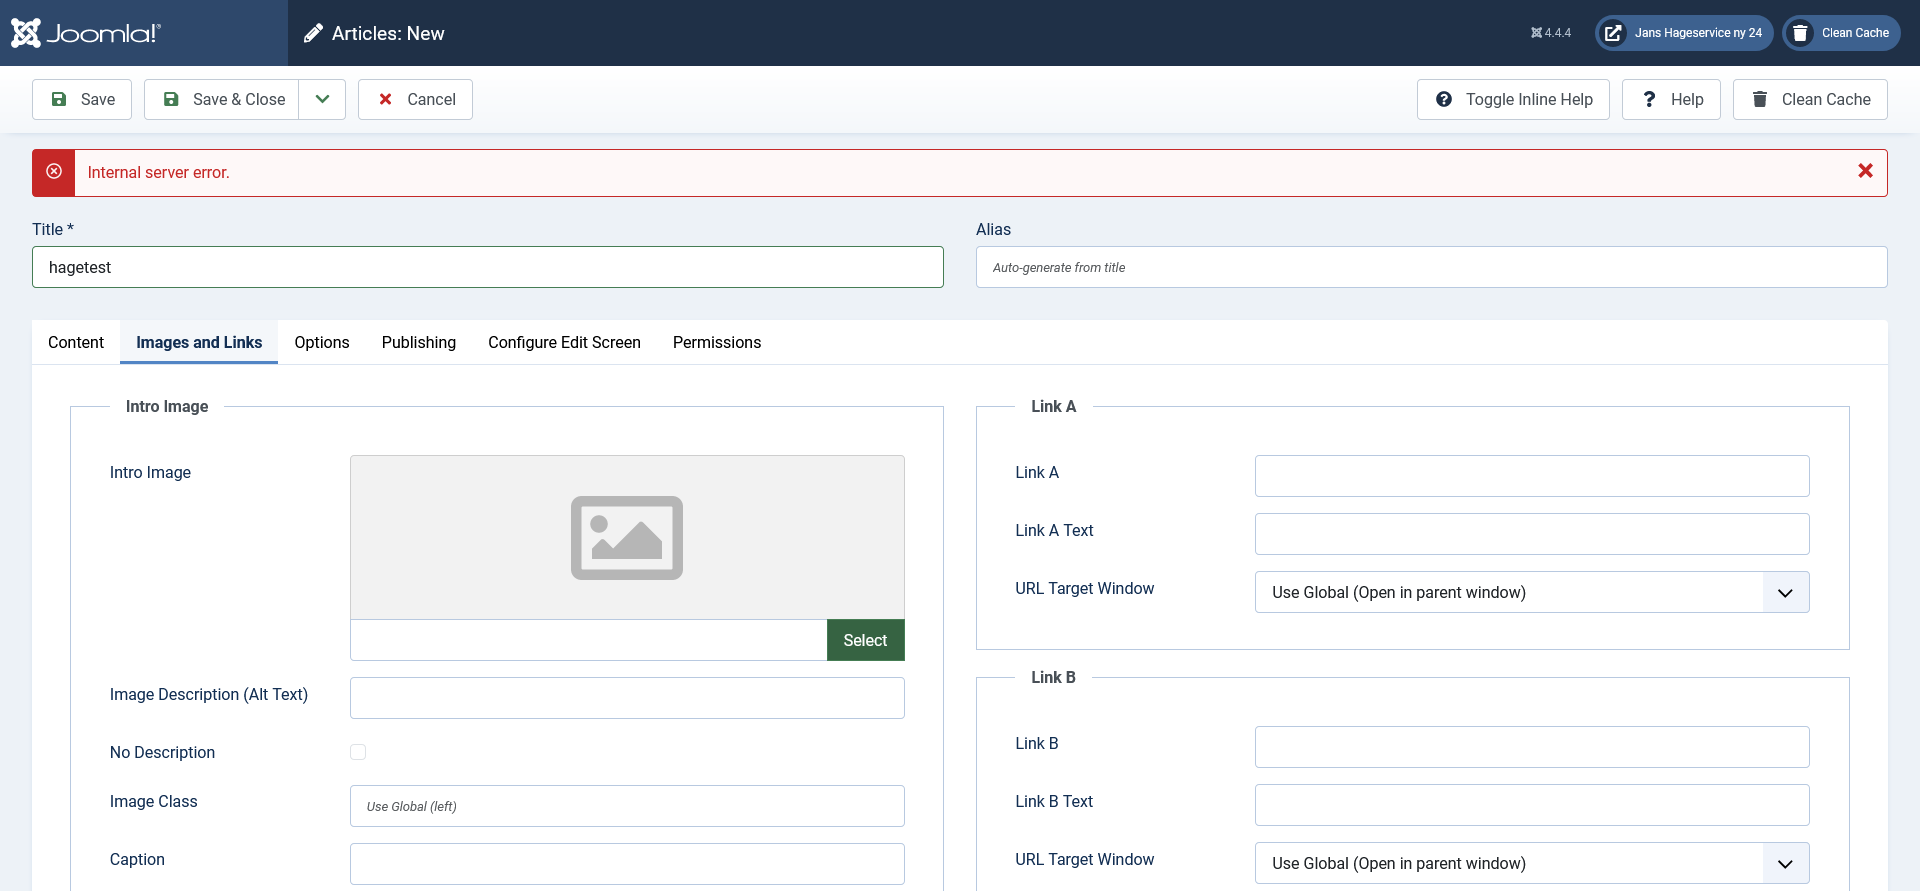Check the No Description checkbox
The image size is (1920, 891).
tap(358, 752)
